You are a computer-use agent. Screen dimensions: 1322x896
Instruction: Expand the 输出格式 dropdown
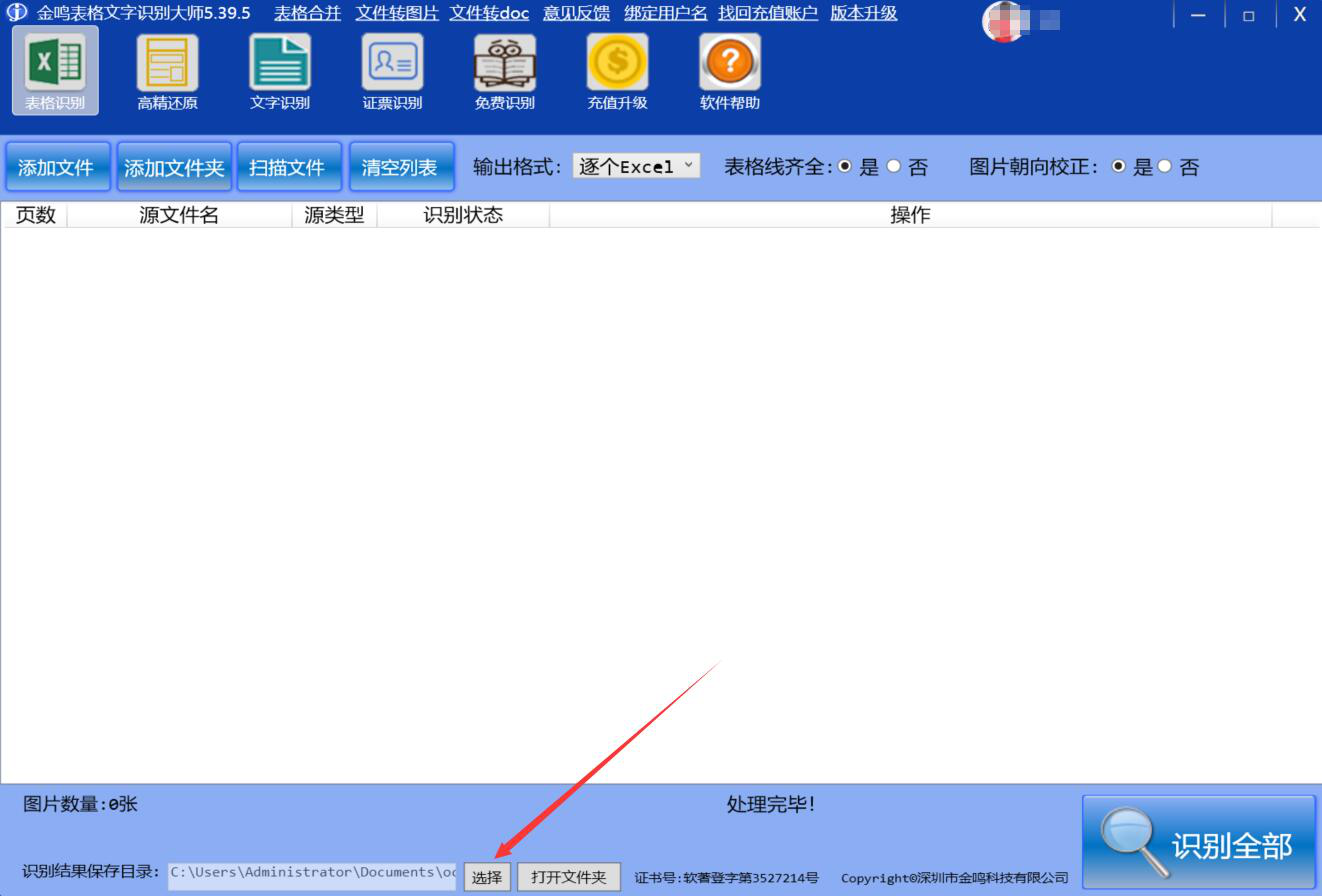pos(636,166)
